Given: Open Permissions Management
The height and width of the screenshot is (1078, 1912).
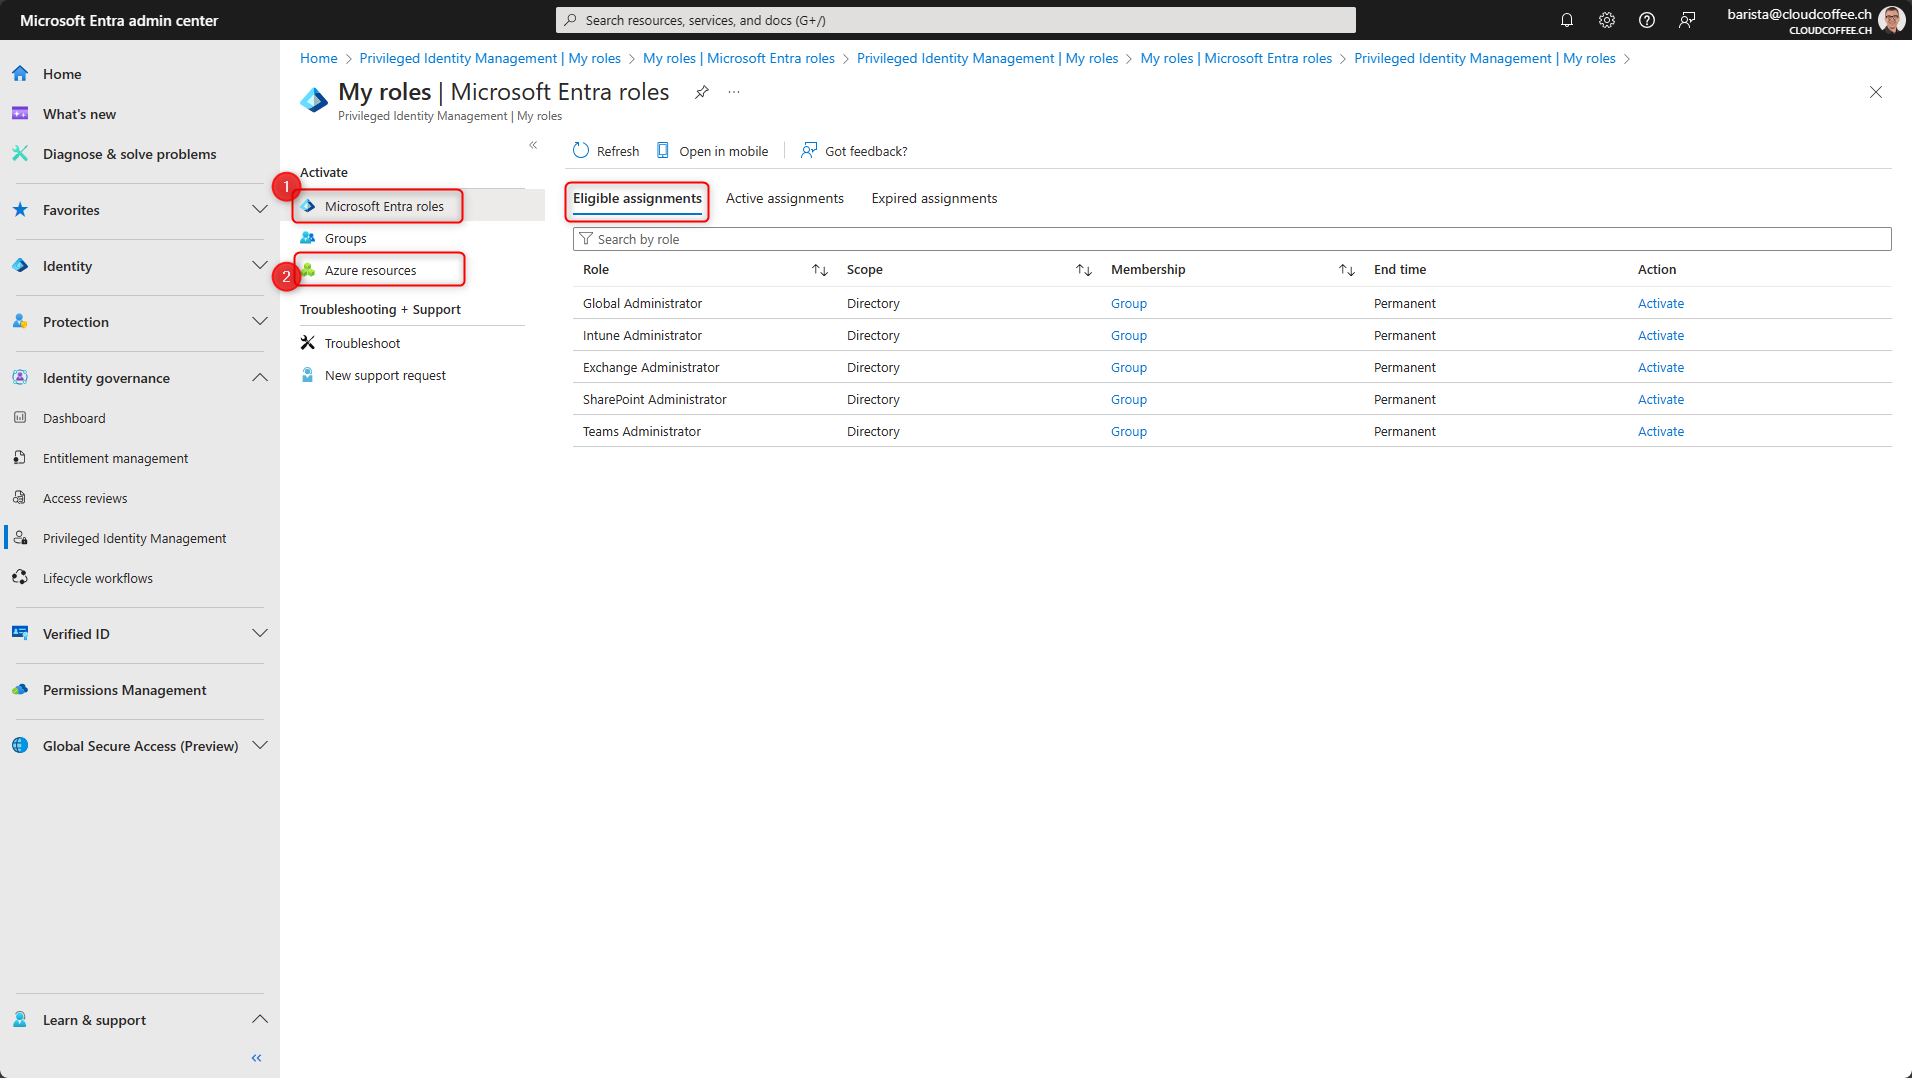Looking at the screenshot, I should [x=124, y=690].
